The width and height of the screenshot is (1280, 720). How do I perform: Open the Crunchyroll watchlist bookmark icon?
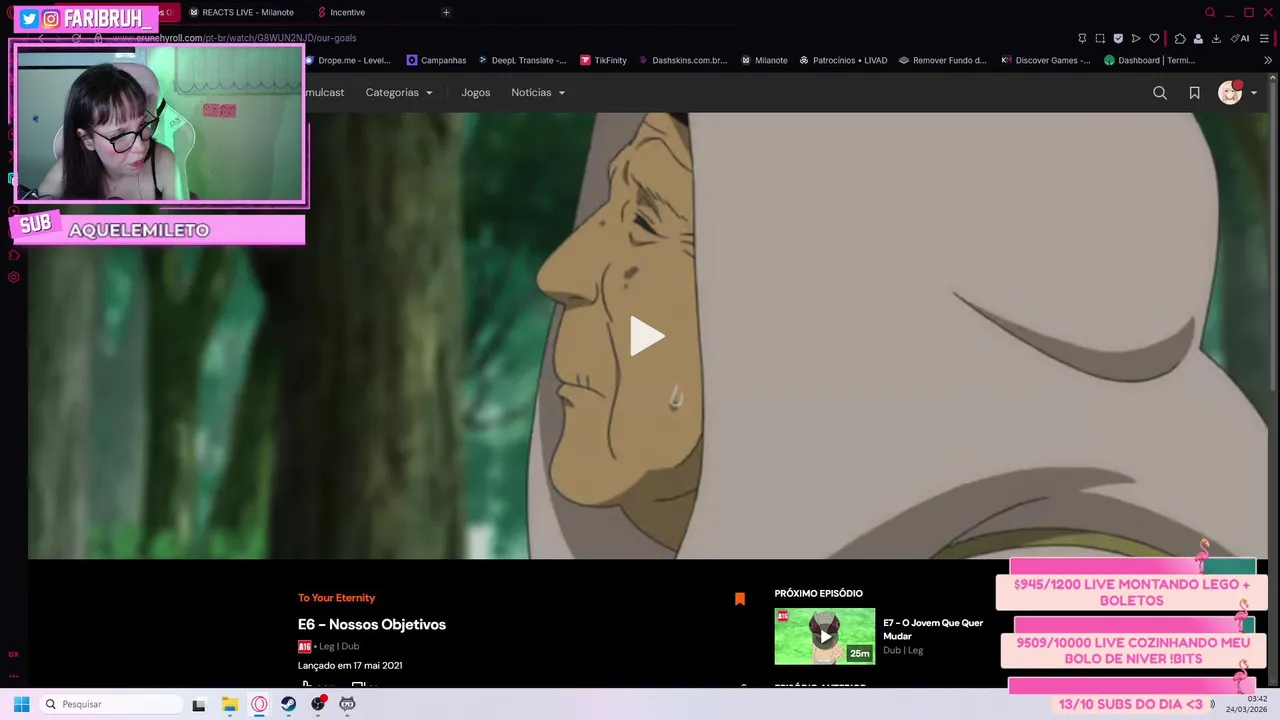point(1194,93)
